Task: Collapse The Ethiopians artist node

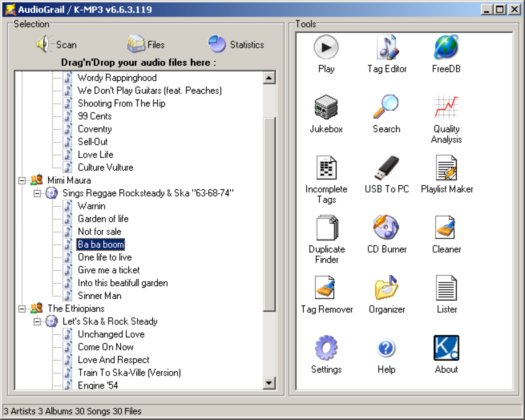Action: (22, 308)
